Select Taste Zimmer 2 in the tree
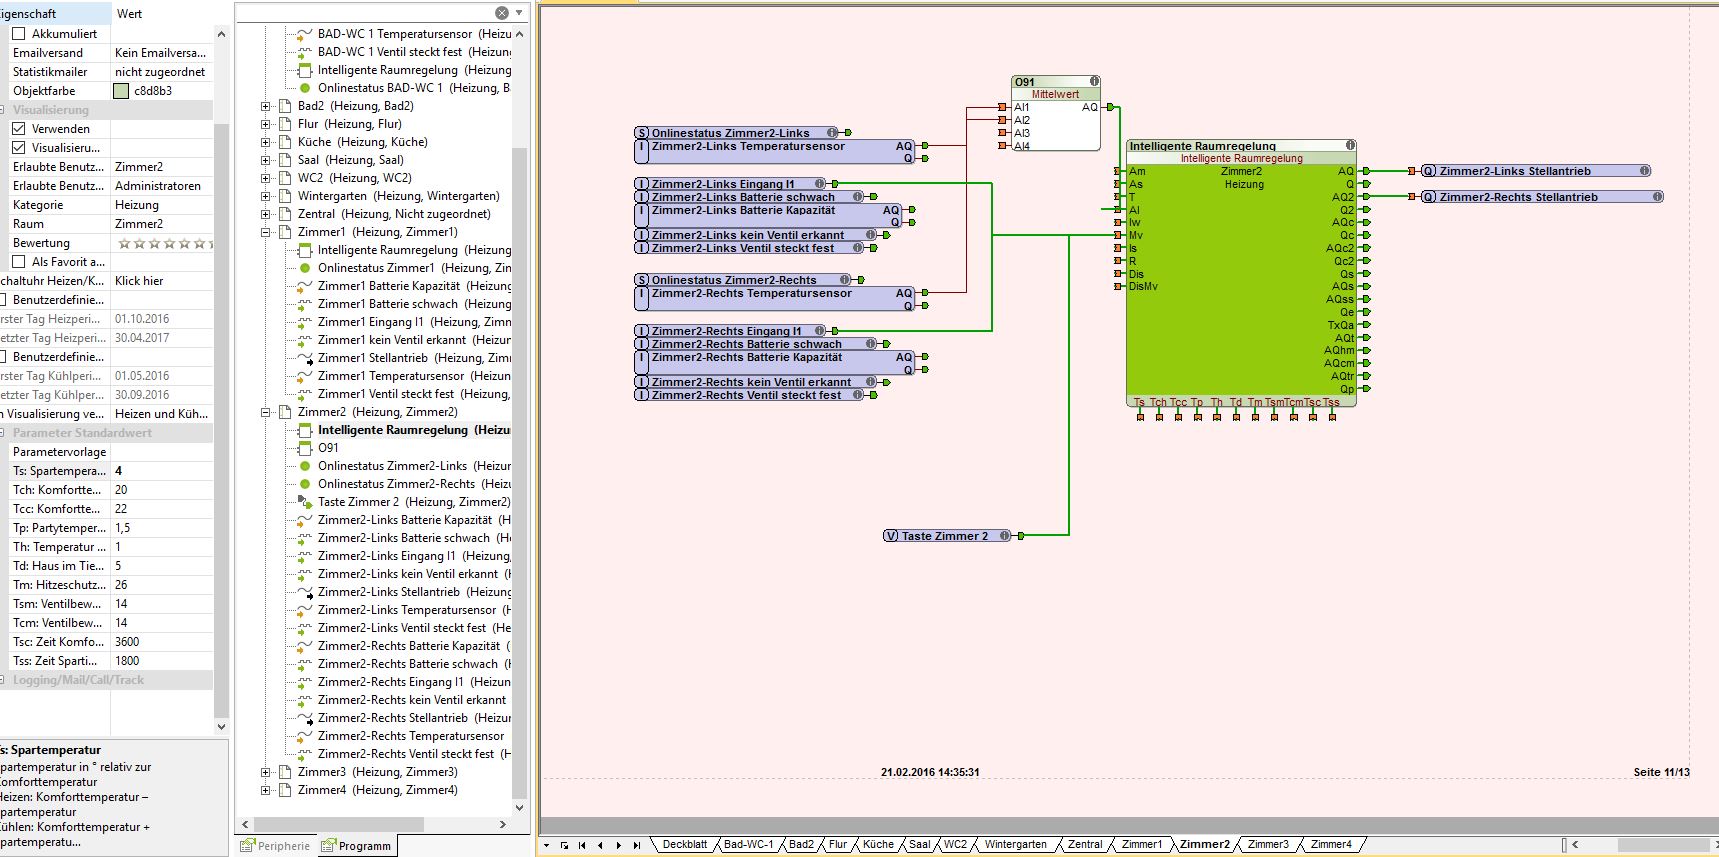The height and width of the screenshot is (857, 1719). click(x=357, y=502)
